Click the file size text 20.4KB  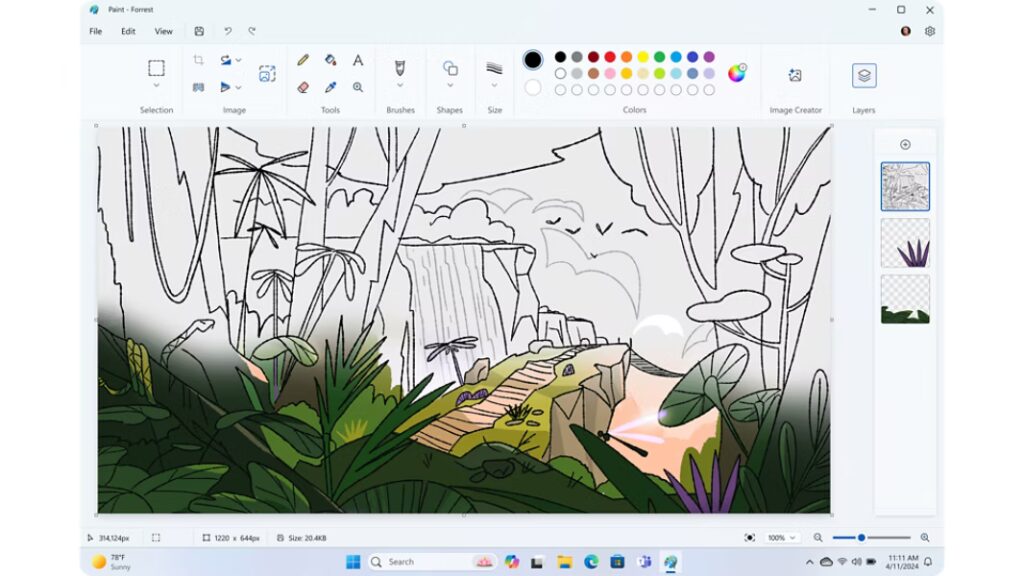pyautogui.click(x=307, y=537)
